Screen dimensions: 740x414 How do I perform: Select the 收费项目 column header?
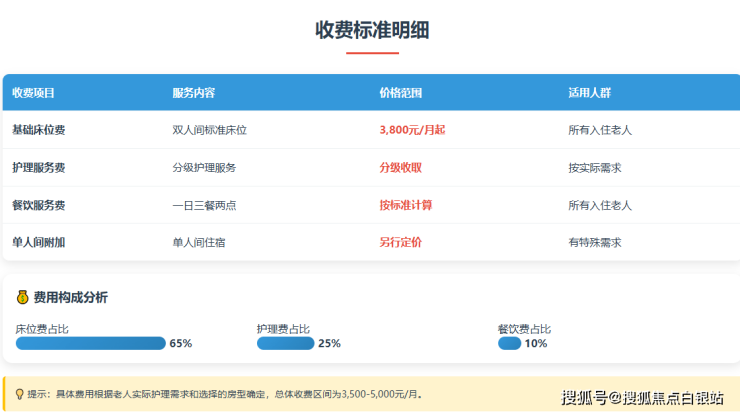[x=33, y=93]
